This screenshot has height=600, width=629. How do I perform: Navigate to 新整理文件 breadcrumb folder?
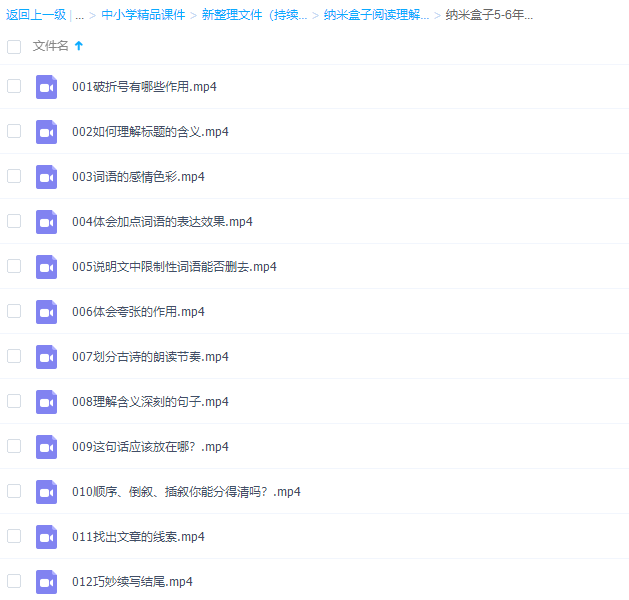coord(254,15)
